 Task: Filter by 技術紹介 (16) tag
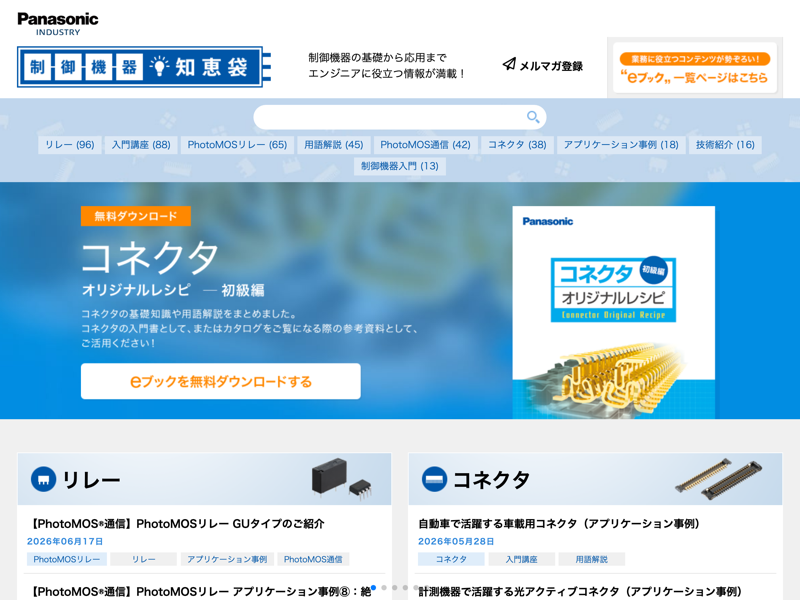725,145
